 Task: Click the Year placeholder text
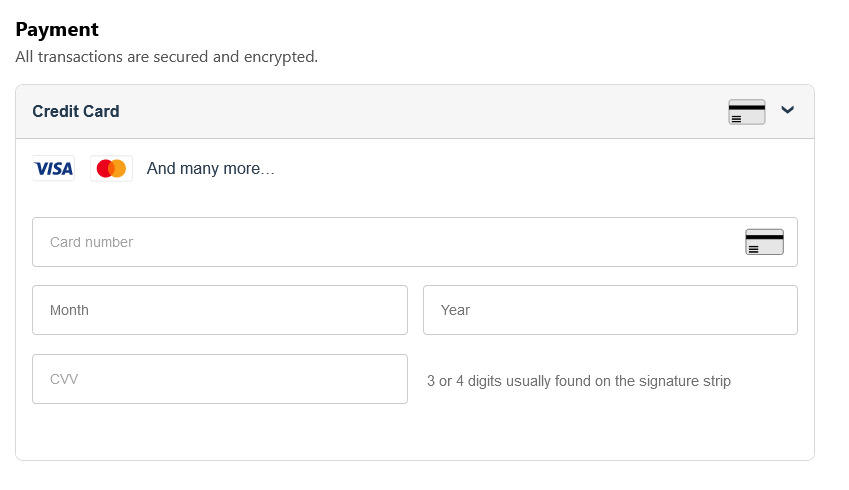[455, 310]
